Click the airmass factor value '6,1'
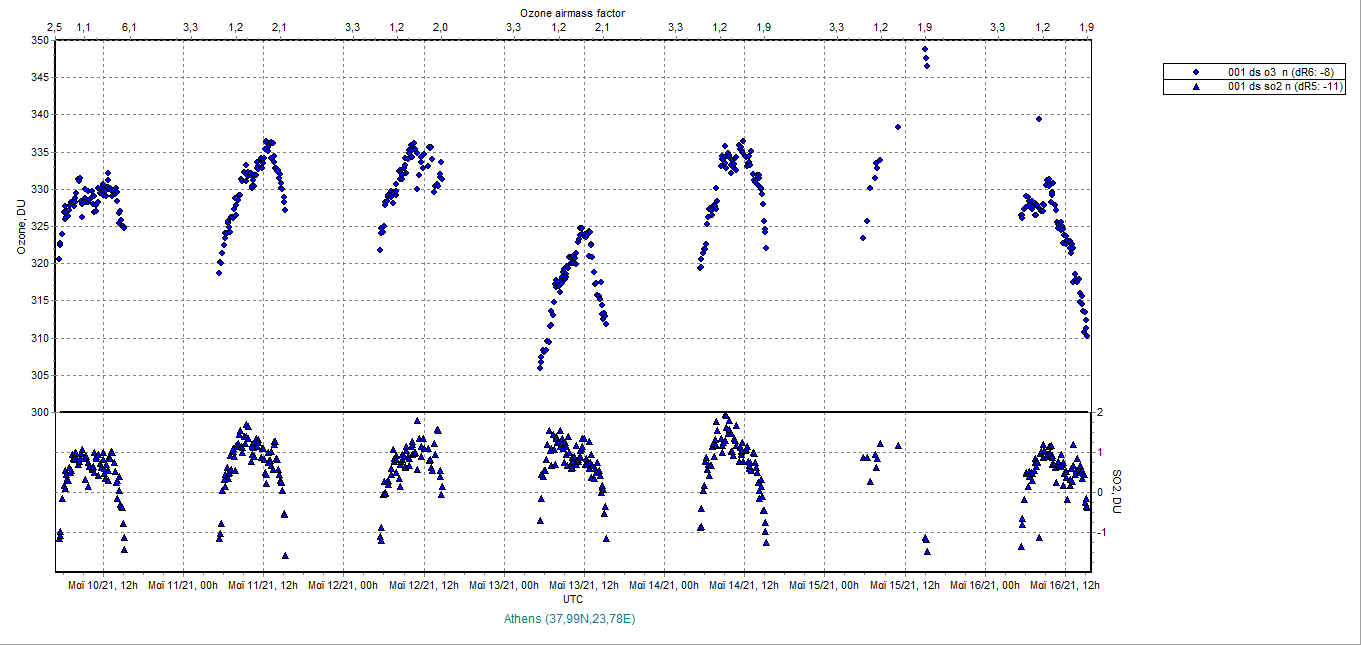 [x=129, y=26]
